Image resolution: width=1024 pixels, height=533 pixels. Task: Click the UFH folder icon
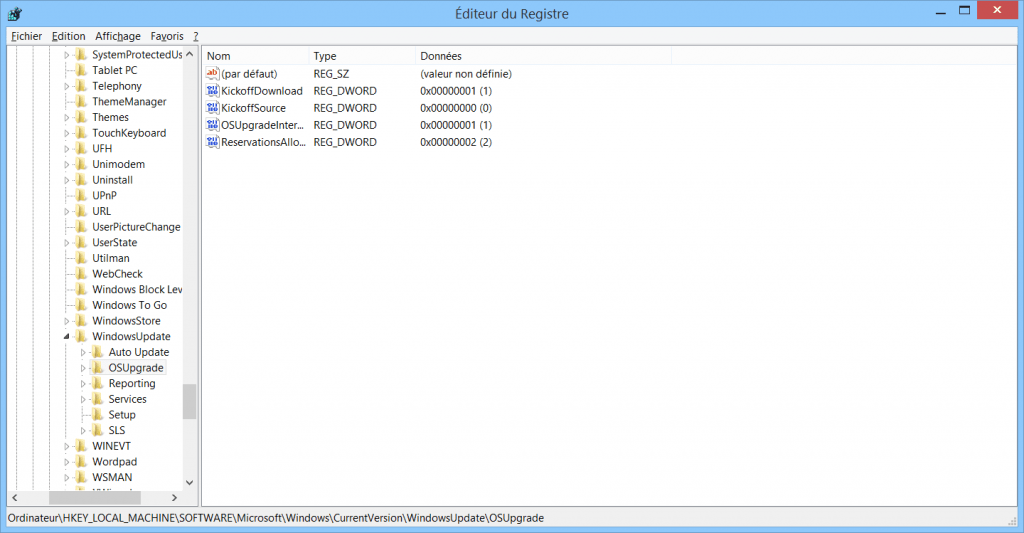click(x=81, y=148)
